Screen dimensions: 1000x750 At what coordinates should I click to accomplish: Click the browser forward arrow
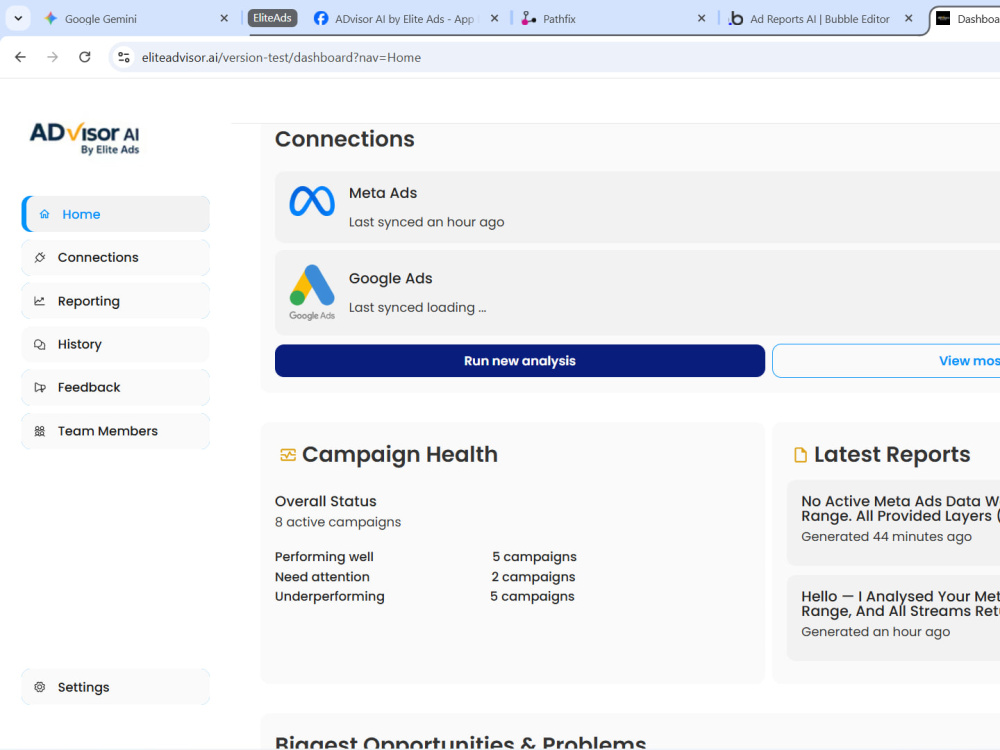pos(52,57)
